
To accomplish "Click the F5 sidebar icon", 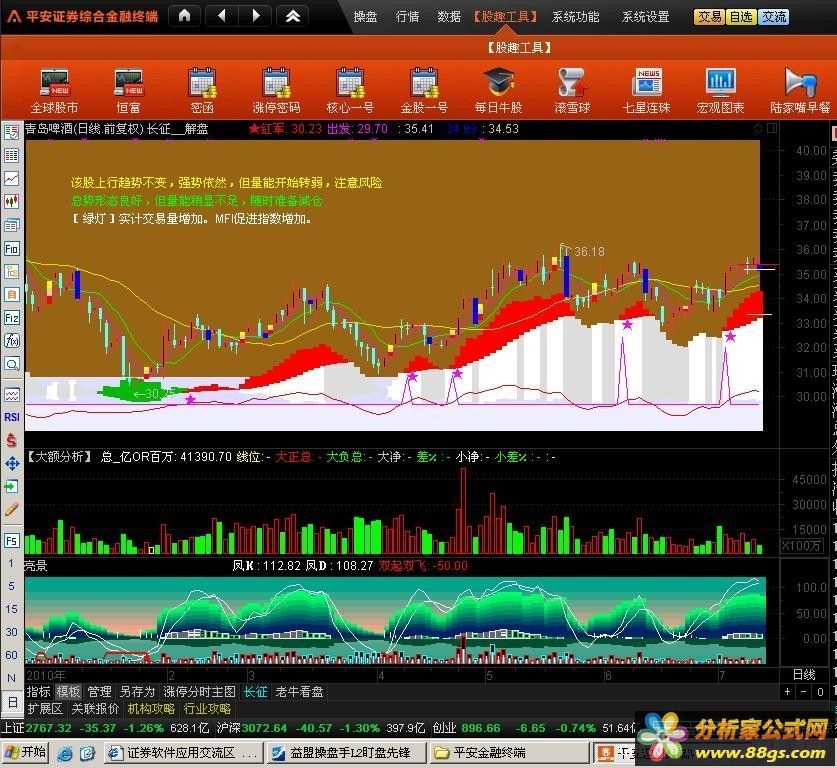I will pos(12,541).
